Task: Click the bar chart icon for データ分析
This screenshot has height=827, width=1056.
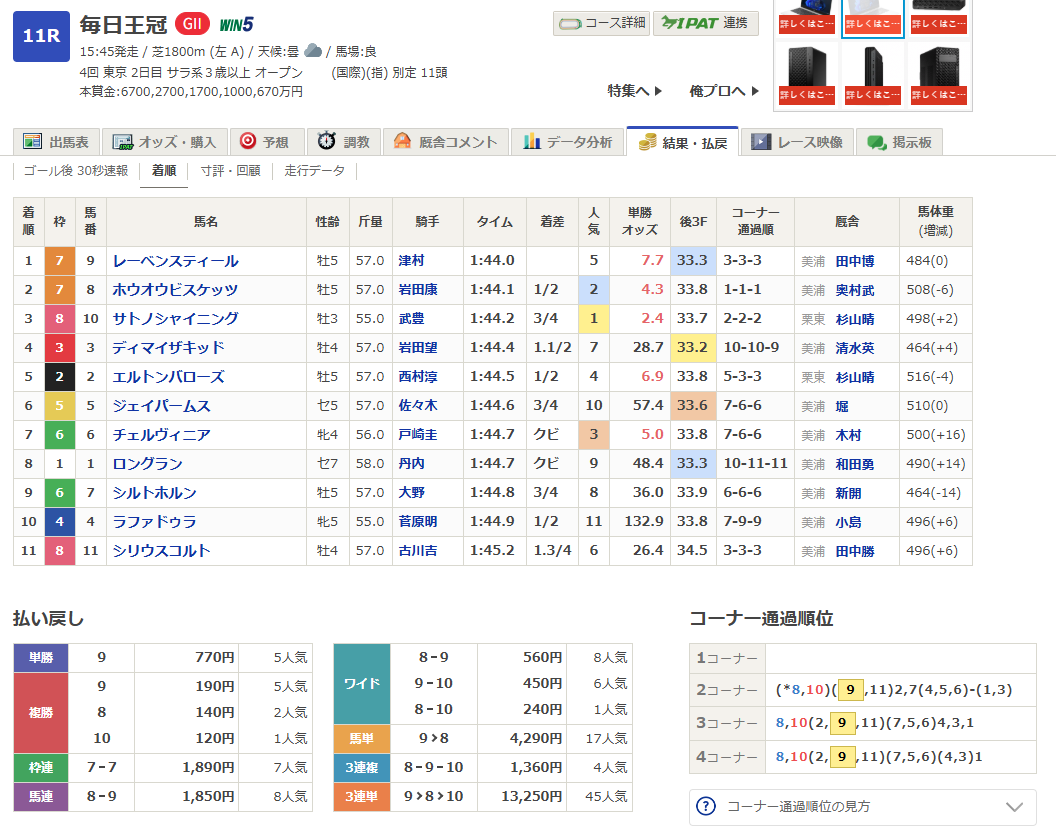Action: [x=532, y=142]
